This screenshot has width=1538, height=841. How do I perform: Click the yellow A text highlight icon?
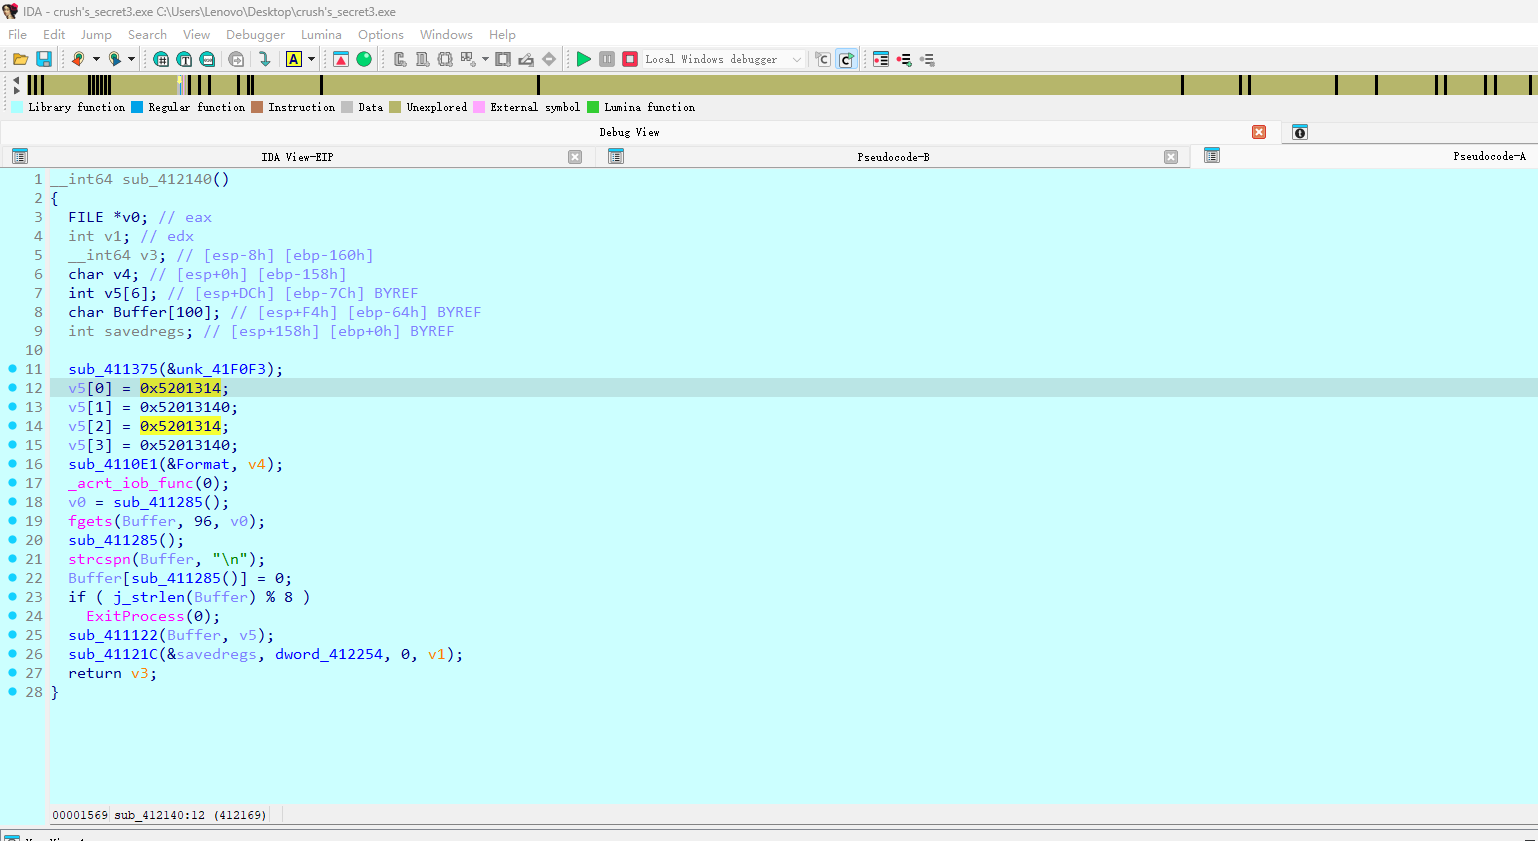(x=294, y=60)
